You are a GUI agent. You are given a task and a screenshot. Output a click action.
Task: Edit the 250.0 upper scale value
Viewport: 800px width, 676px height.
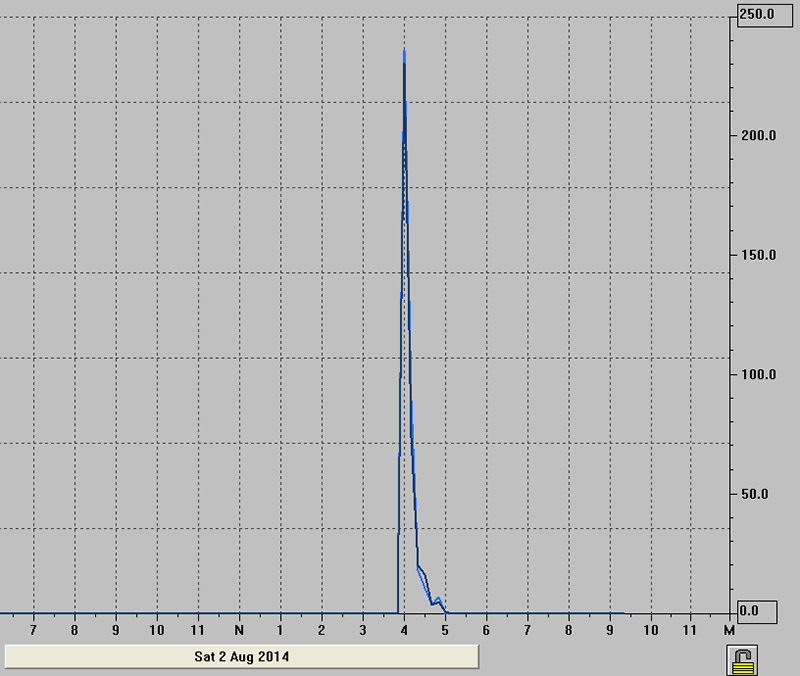click(765, 14)
